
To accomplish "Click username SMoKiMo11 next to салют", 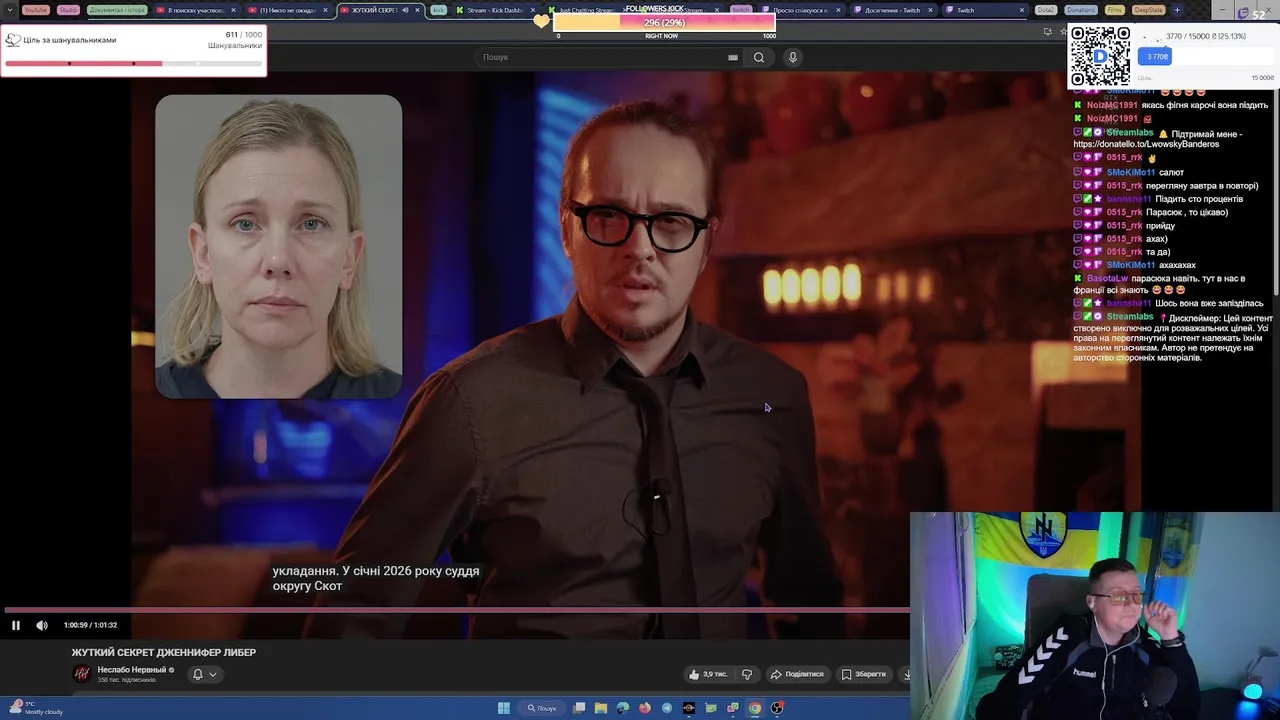I will coord(1130,172).
